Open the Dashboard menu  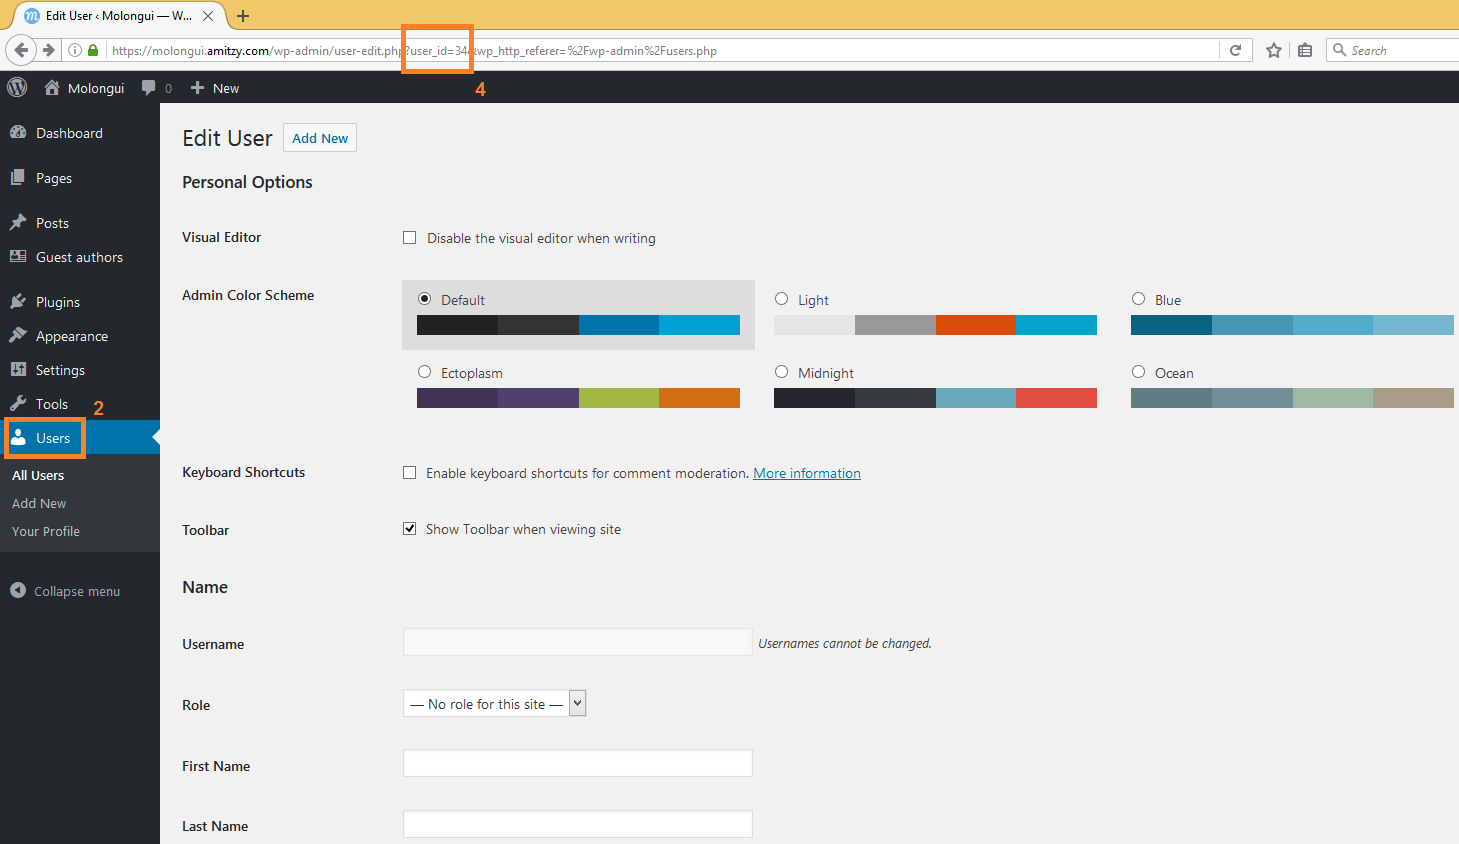(x=69, y=133)
